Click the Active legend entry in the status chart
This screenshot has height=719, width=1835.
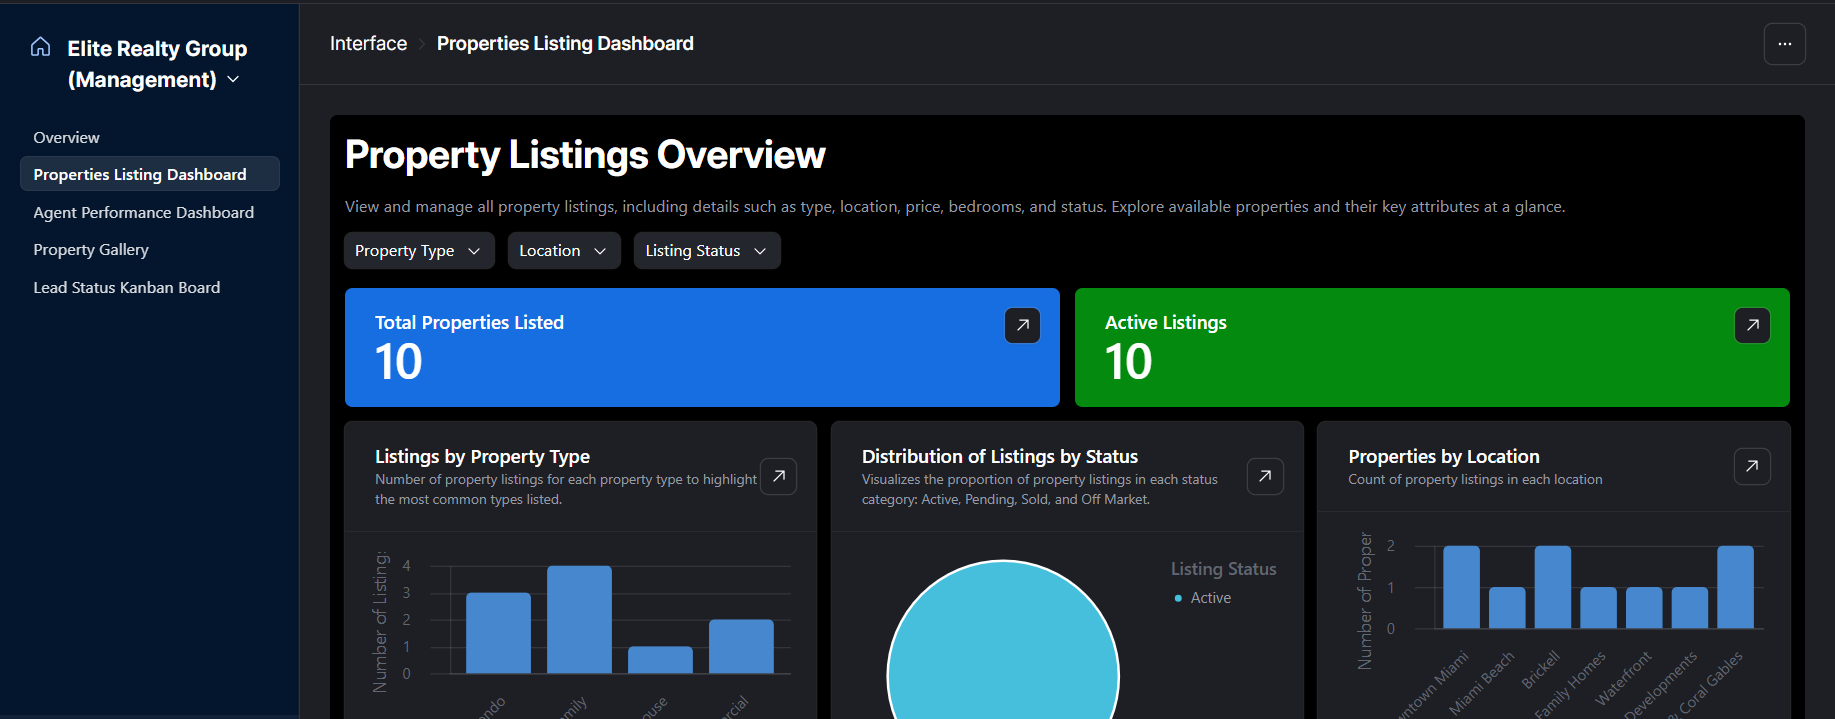coord(1202,598)
